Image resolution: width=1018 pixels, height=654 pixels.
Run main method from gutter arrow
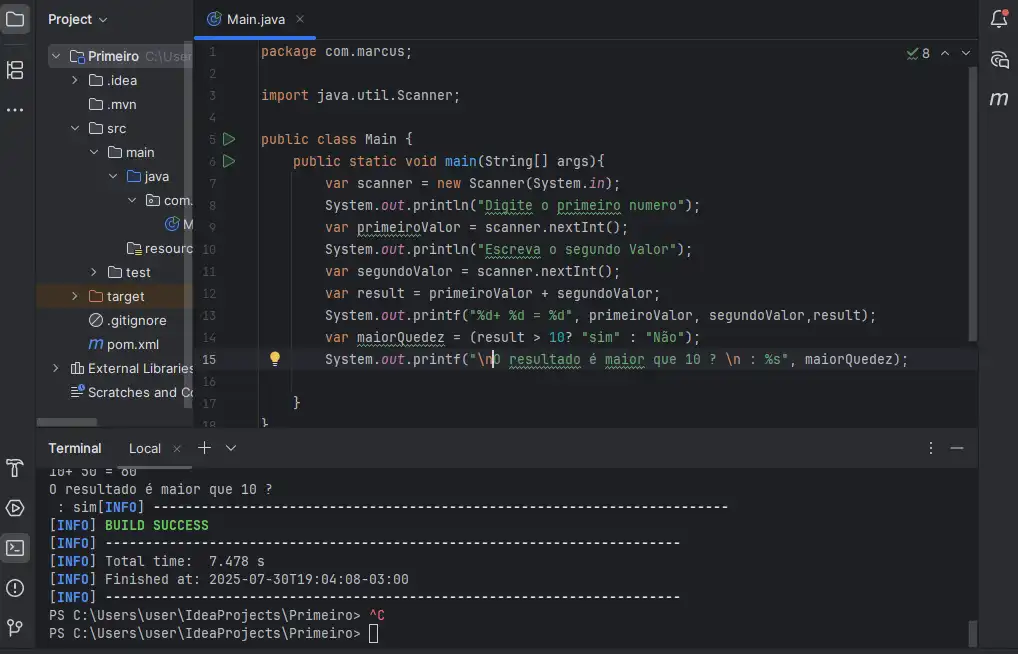point(229,161)
